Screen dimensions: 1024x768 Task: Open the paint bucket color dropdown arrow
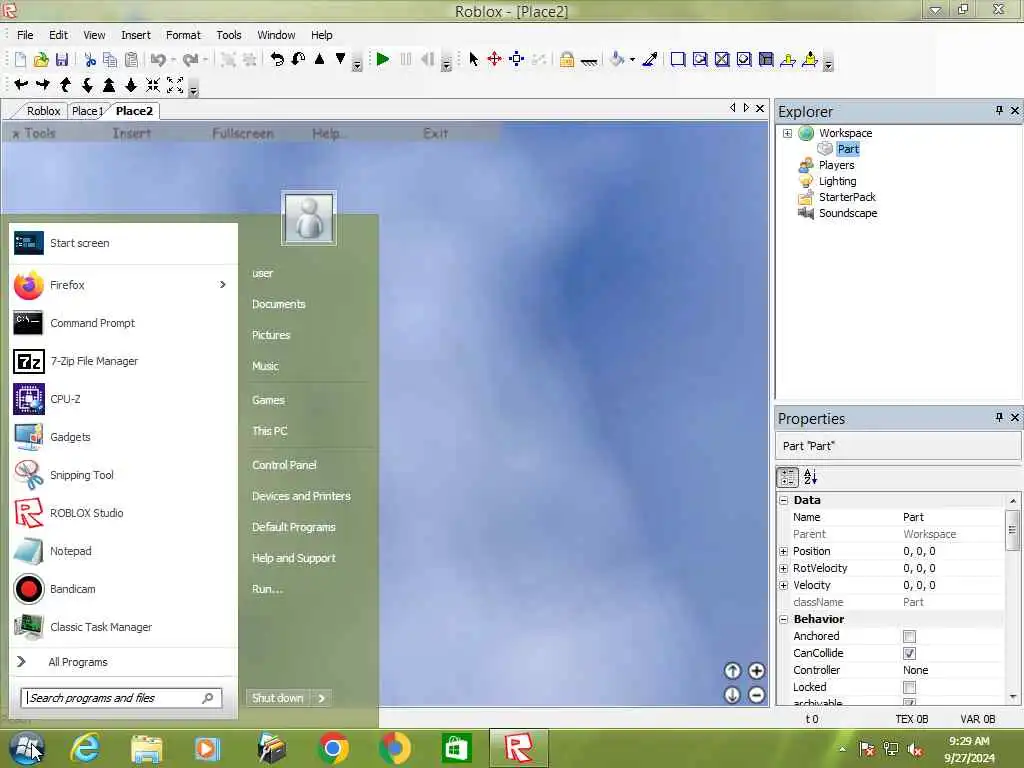(x=632, y=60)
